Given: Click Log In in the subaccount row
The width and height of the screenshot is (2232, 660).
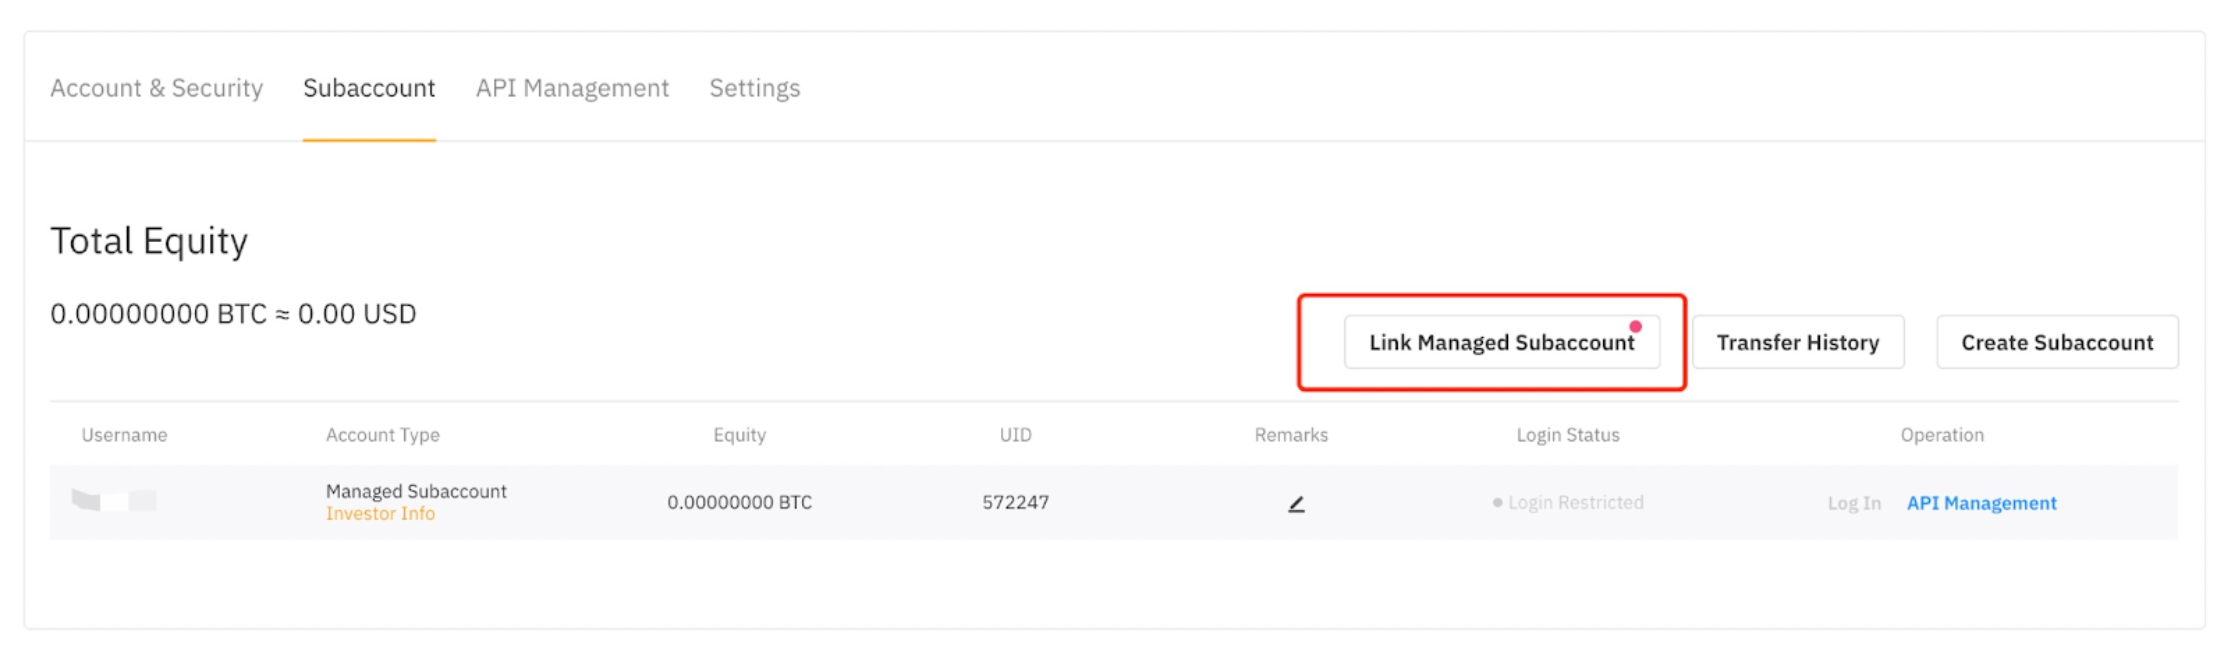Looking at the screenshot, I should (1854, 503).
